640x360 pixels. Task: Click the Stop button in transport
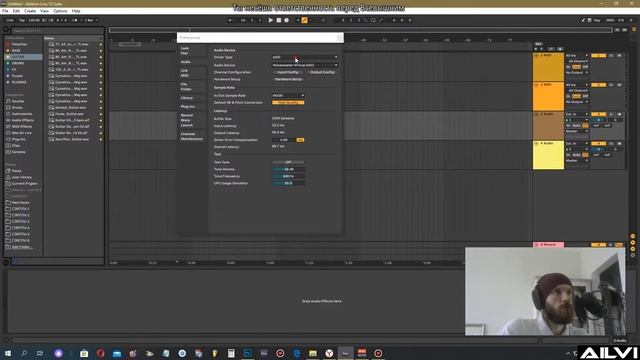279,20
